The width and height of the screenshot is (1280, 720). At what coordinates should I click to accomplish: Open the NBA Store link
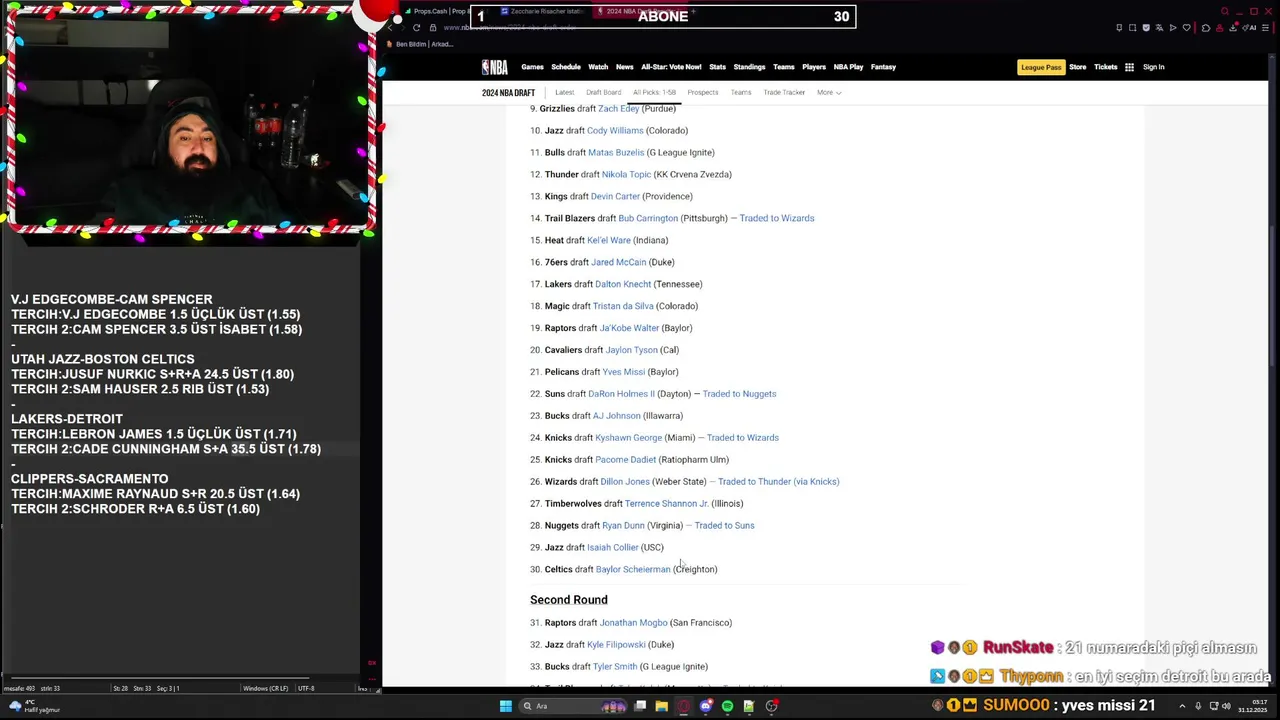pos(1077,67)
